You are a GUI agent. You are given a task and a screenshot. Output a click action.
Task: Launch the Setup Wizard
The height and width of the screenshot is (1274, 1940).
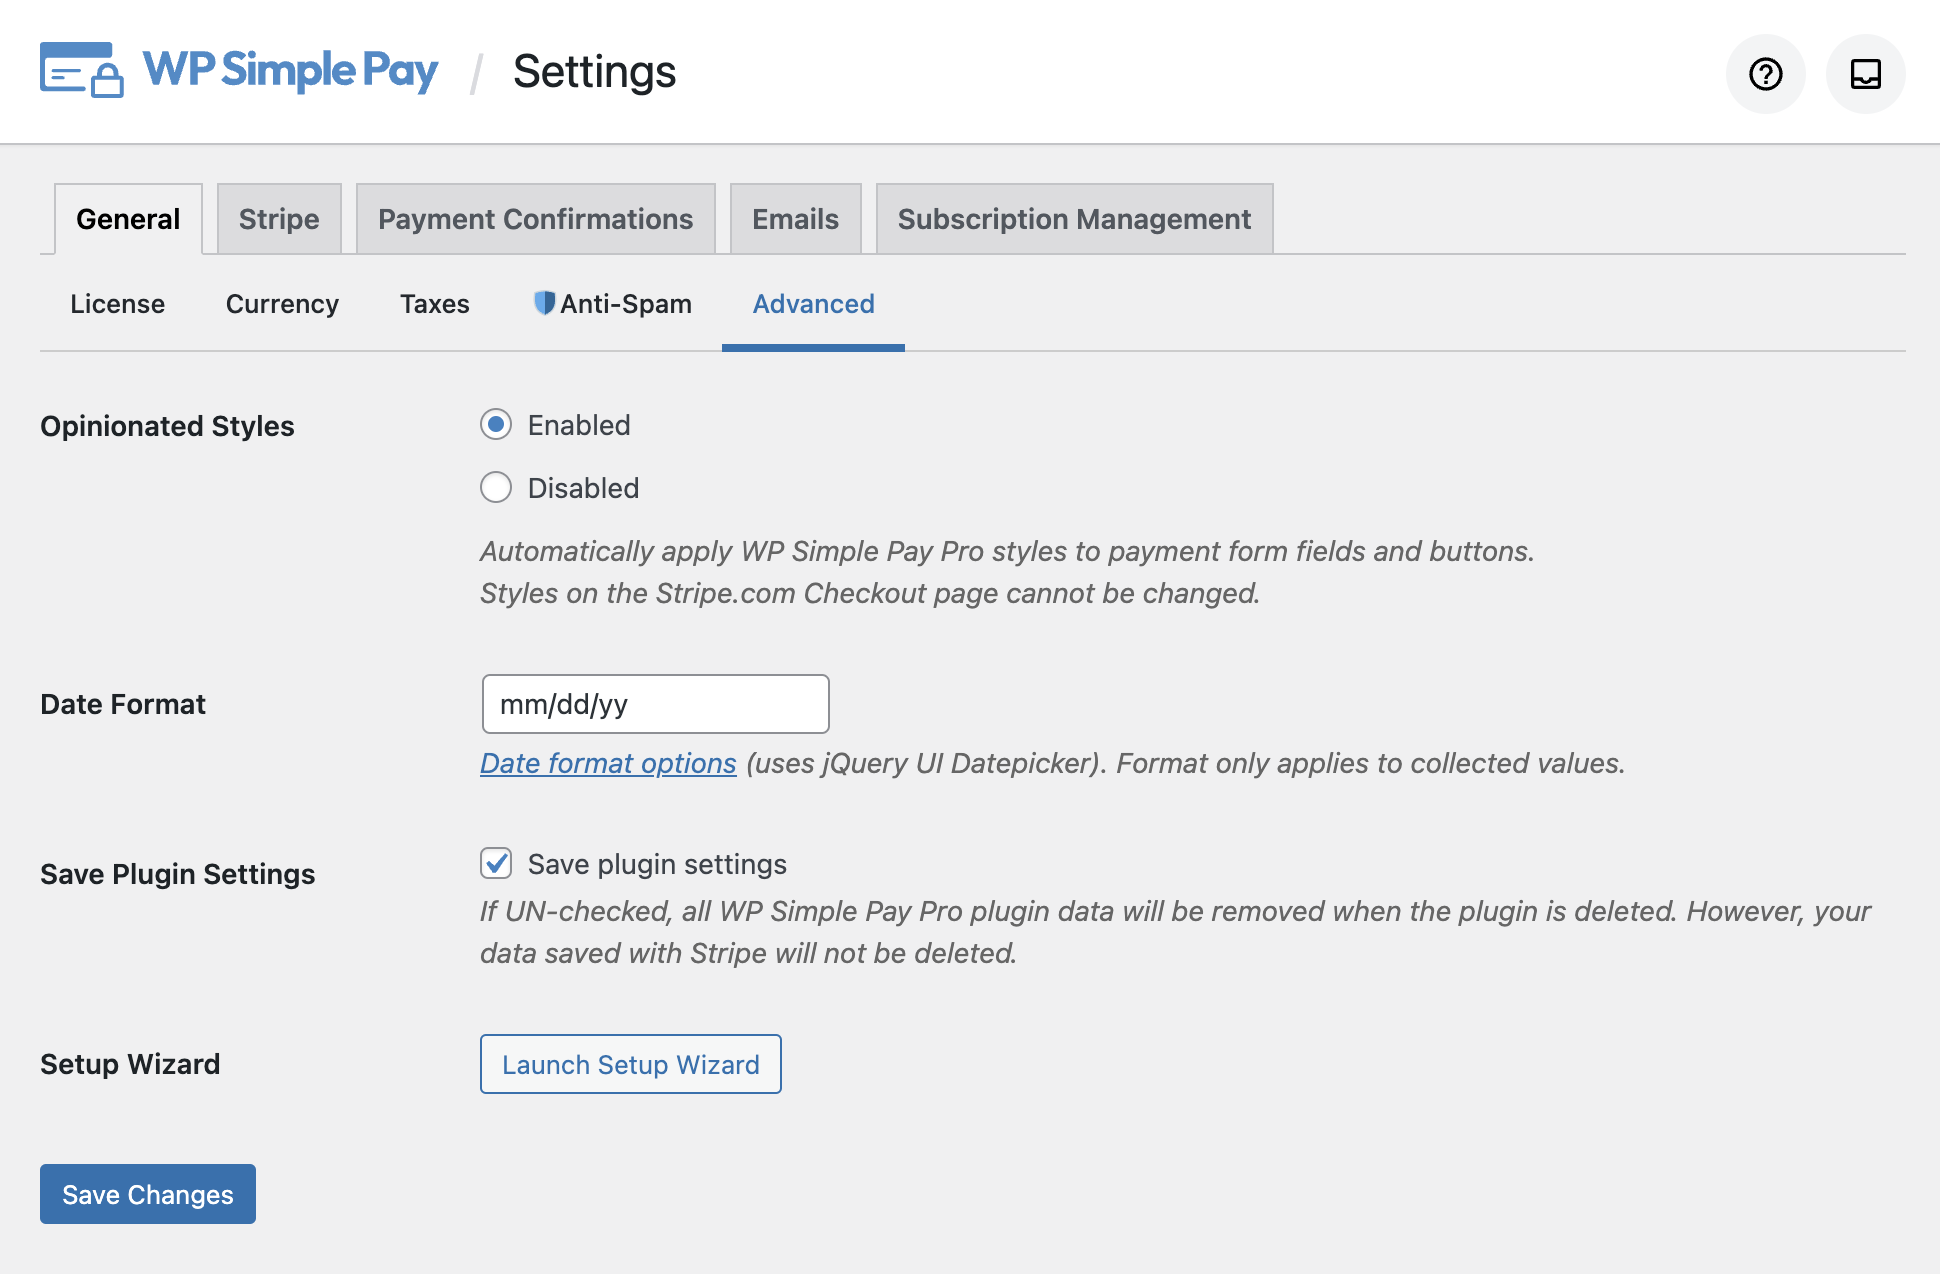tap(630, 1064)
